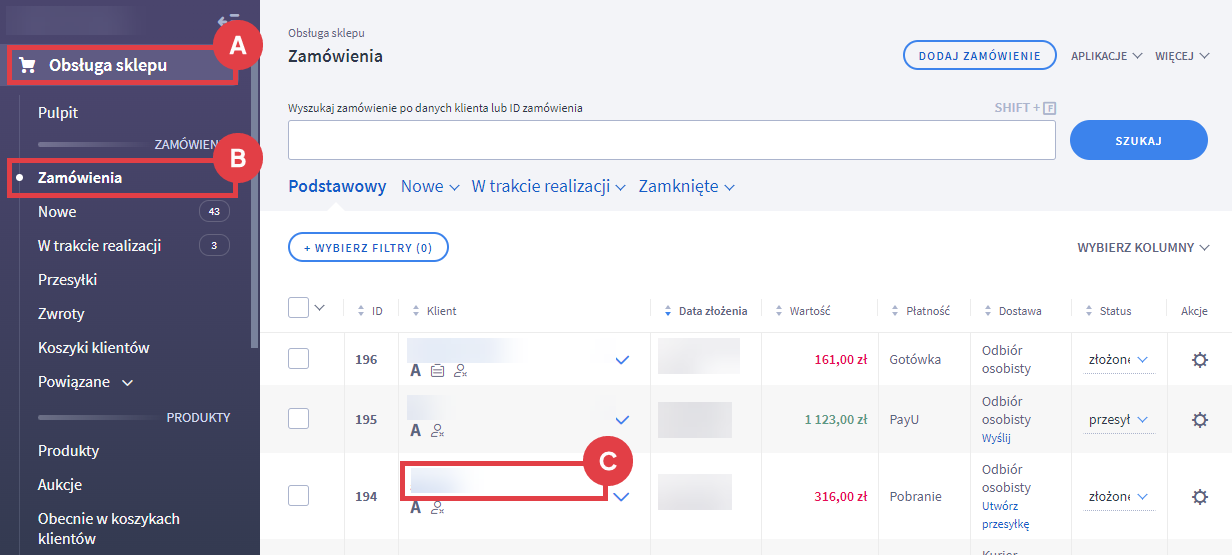This screenshot has height=555, width=1232.
Task: Check the select-all orders checkbox in header
Action: pos(298,308)
